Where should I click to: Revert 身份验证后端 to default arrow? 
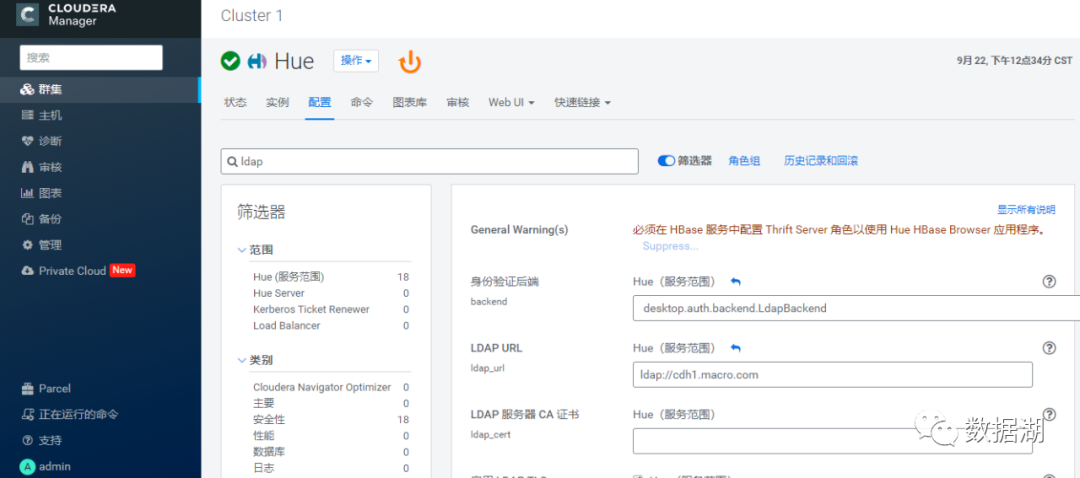pos(735,282)
